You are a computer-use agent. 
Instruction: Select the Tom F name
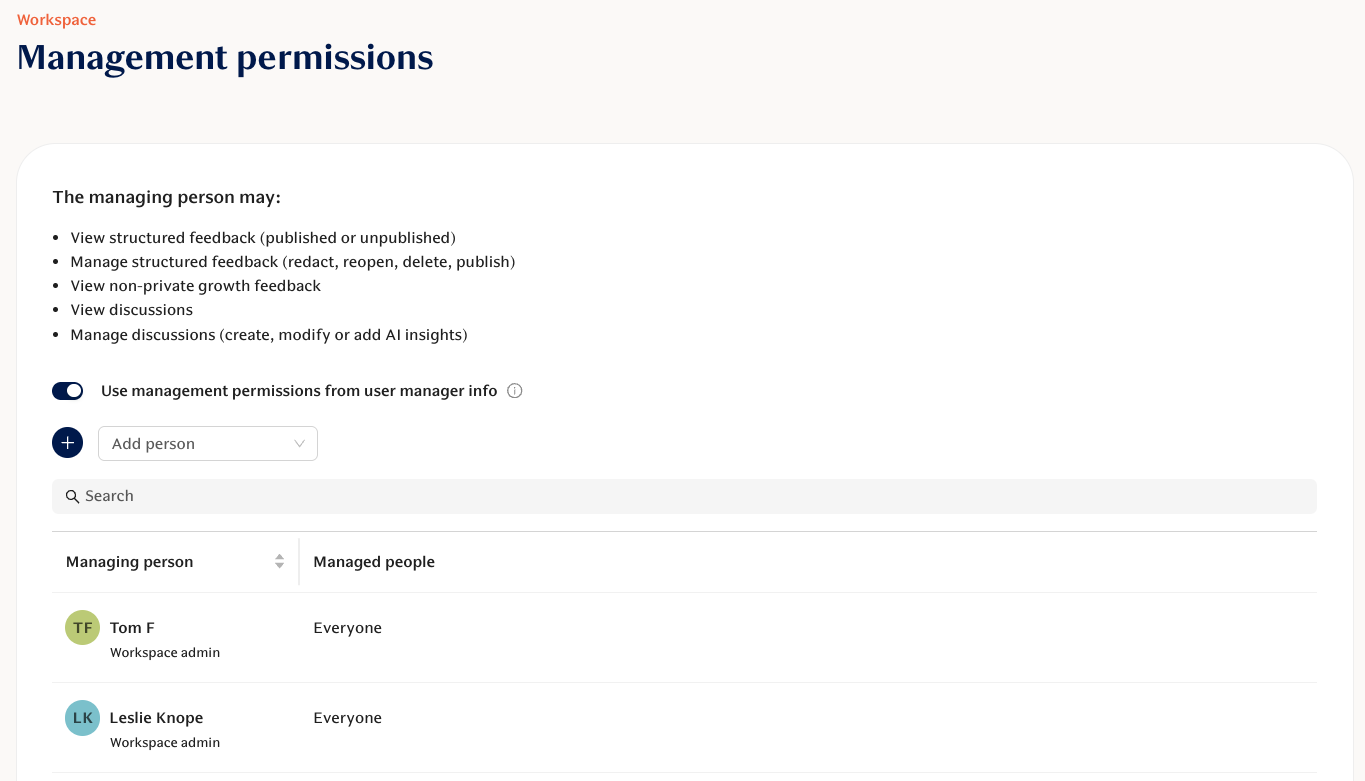click(x=132, y=628)
